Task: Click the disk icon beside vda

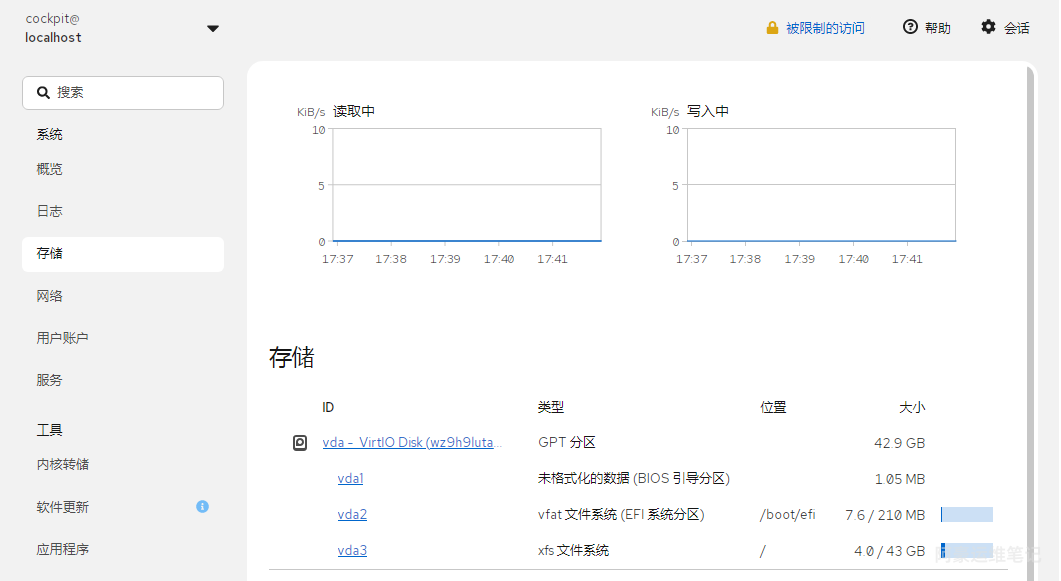Action: click(x=300, y=442)
